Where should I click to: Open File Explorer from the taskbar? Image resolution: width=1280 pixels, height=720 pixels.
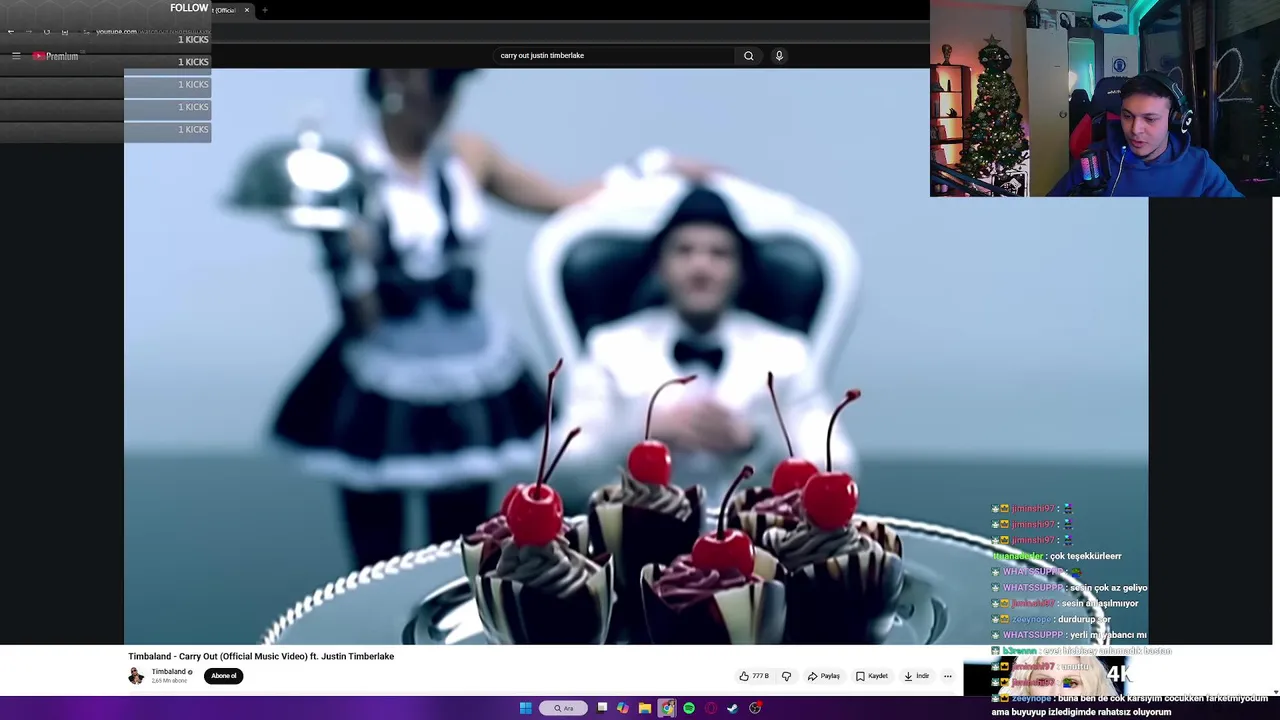(645, 708)
